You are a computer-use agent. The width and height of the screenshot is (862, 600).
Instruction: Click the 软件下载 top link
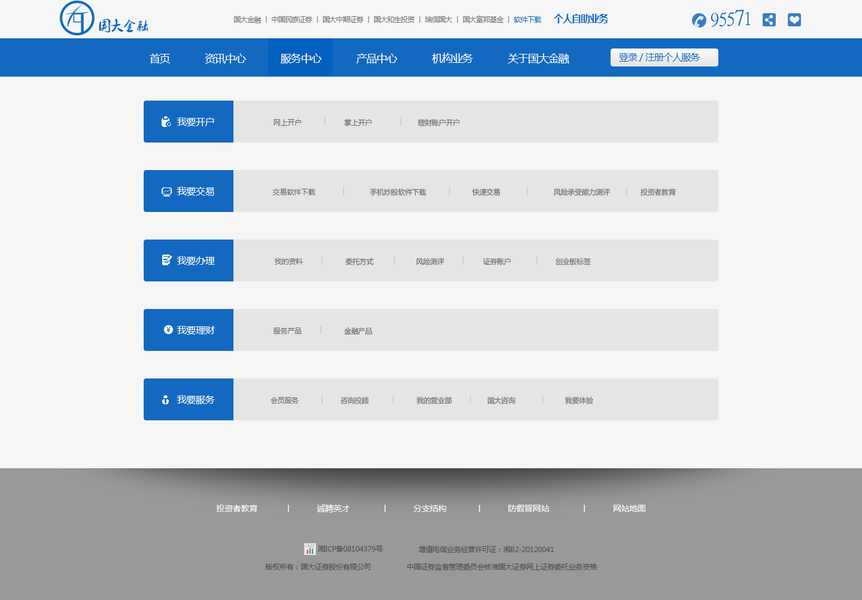[527, 19]
